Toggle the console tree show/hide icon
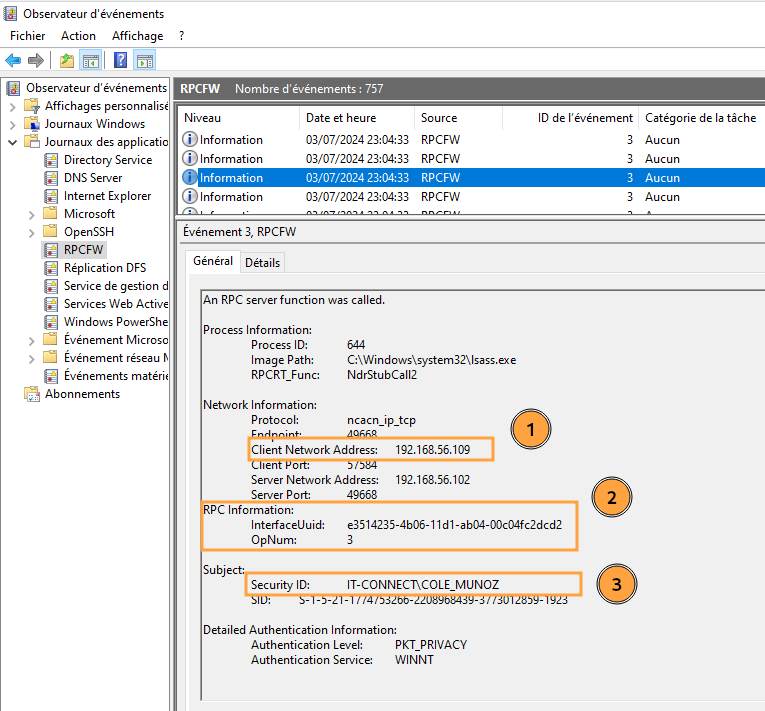 pyautogui.click(x=90, y=61)
